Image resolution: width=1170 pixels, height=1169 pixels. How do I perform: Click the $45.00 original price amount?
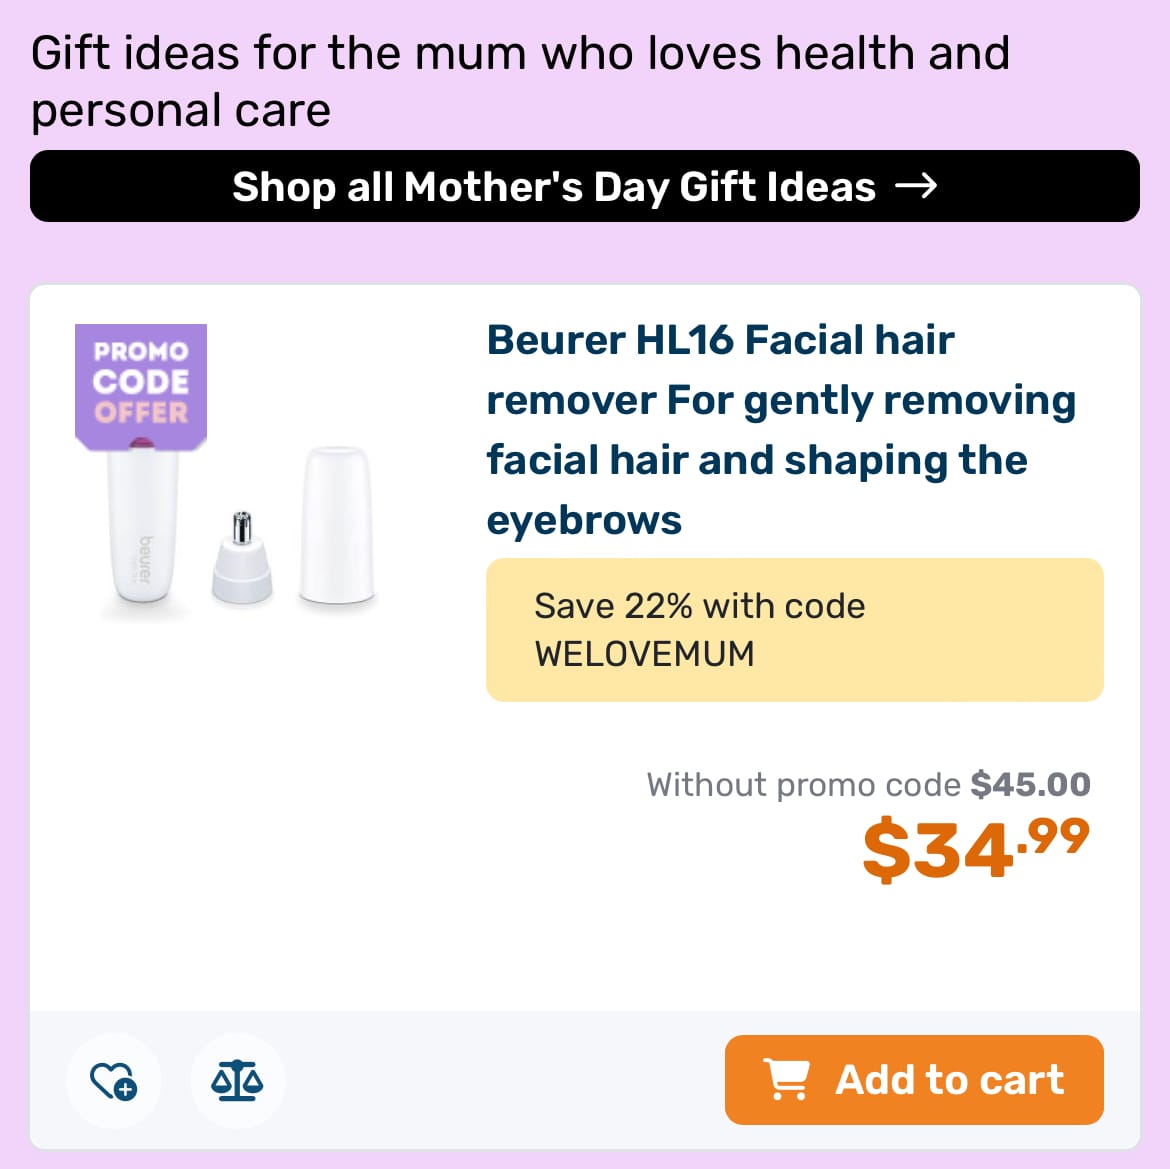[x=1030, y=785]
